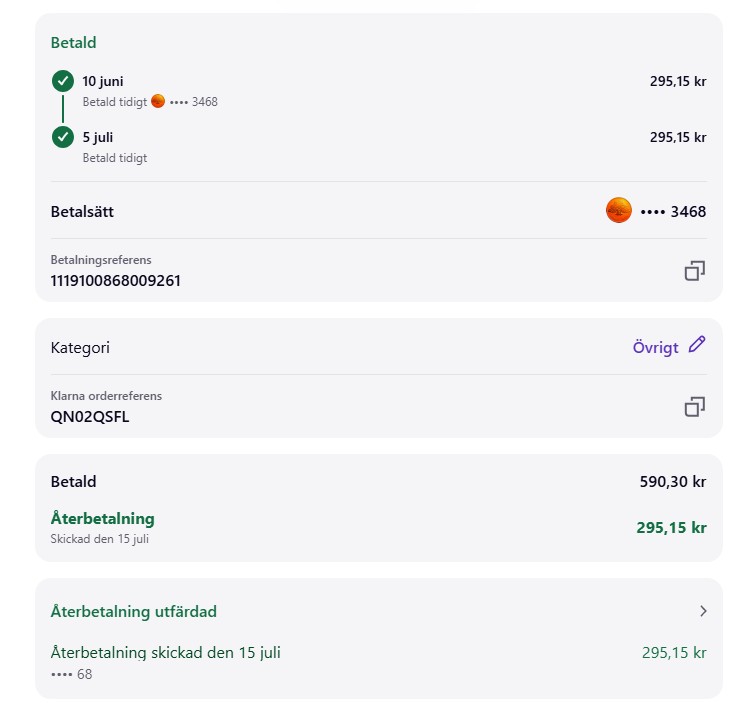755x703 pixels.
Task: Click the reference number 1119100868009261
Action: point(115,281)
